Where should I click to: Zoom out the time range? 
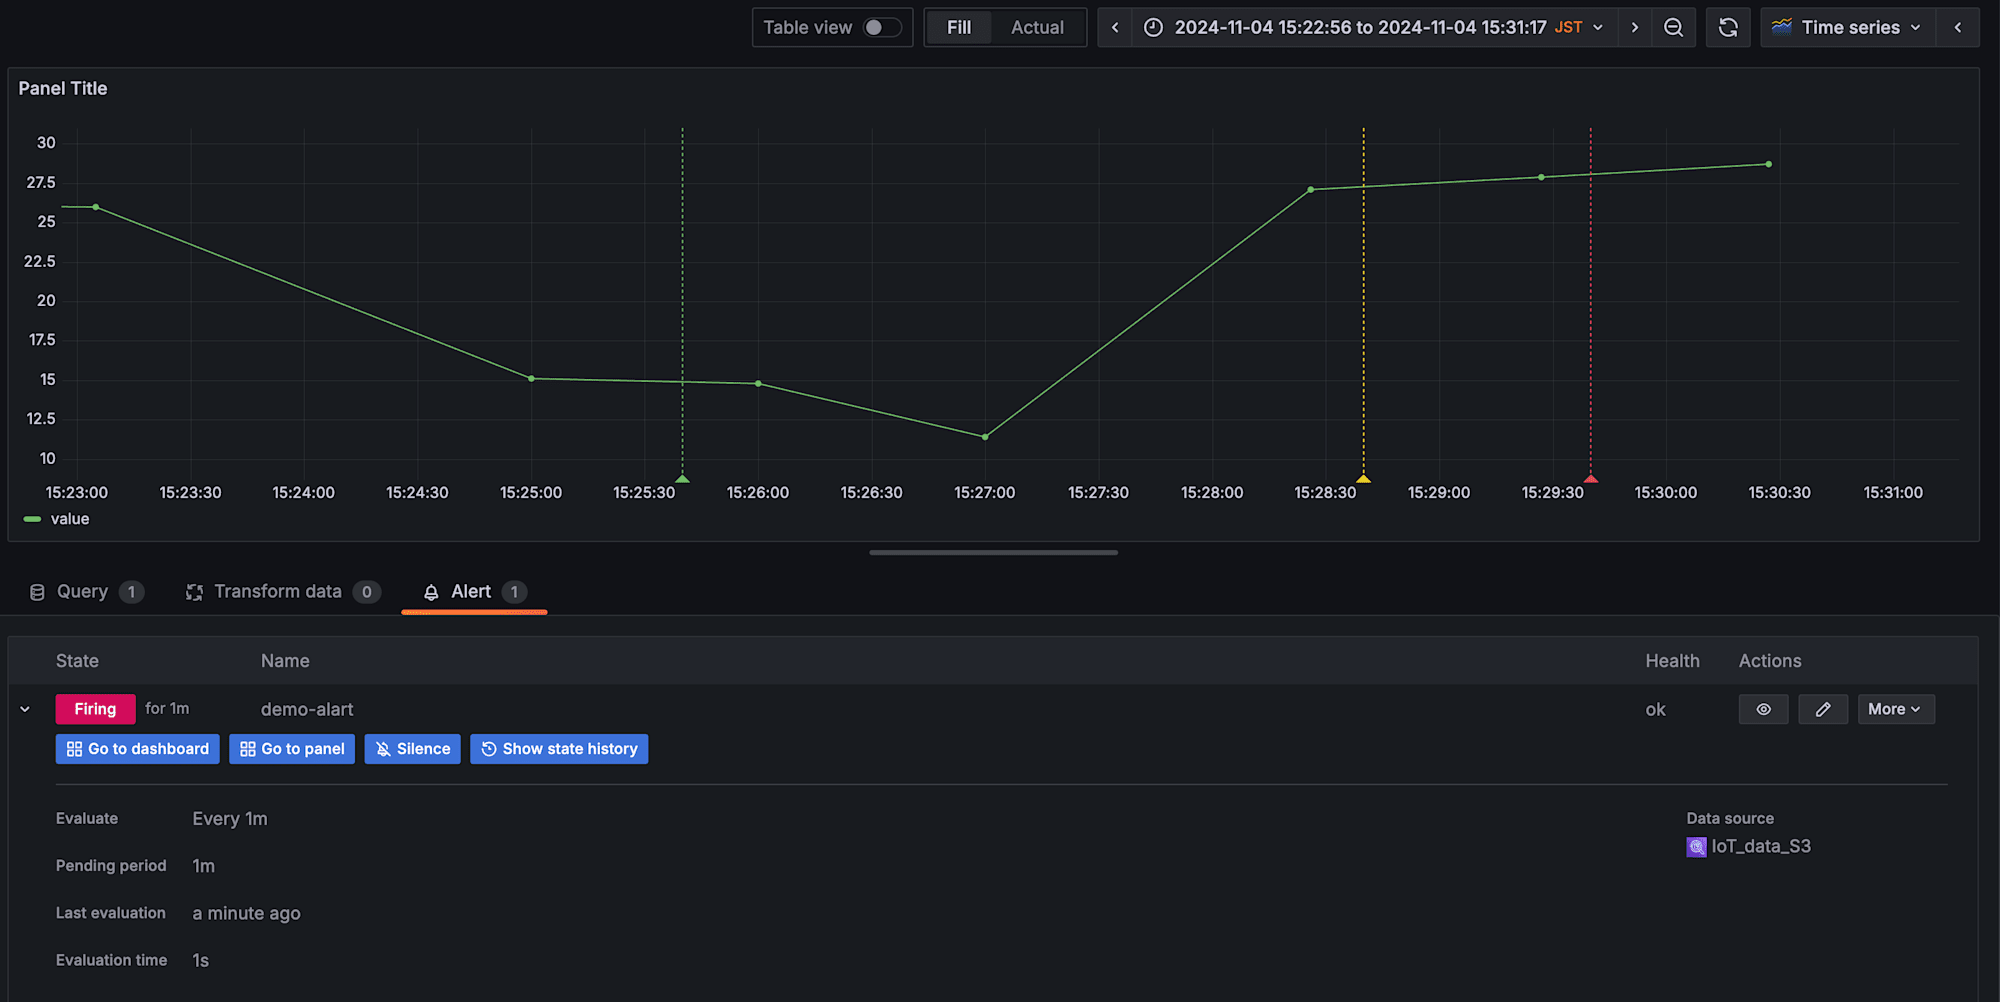tap(1673, 27)
